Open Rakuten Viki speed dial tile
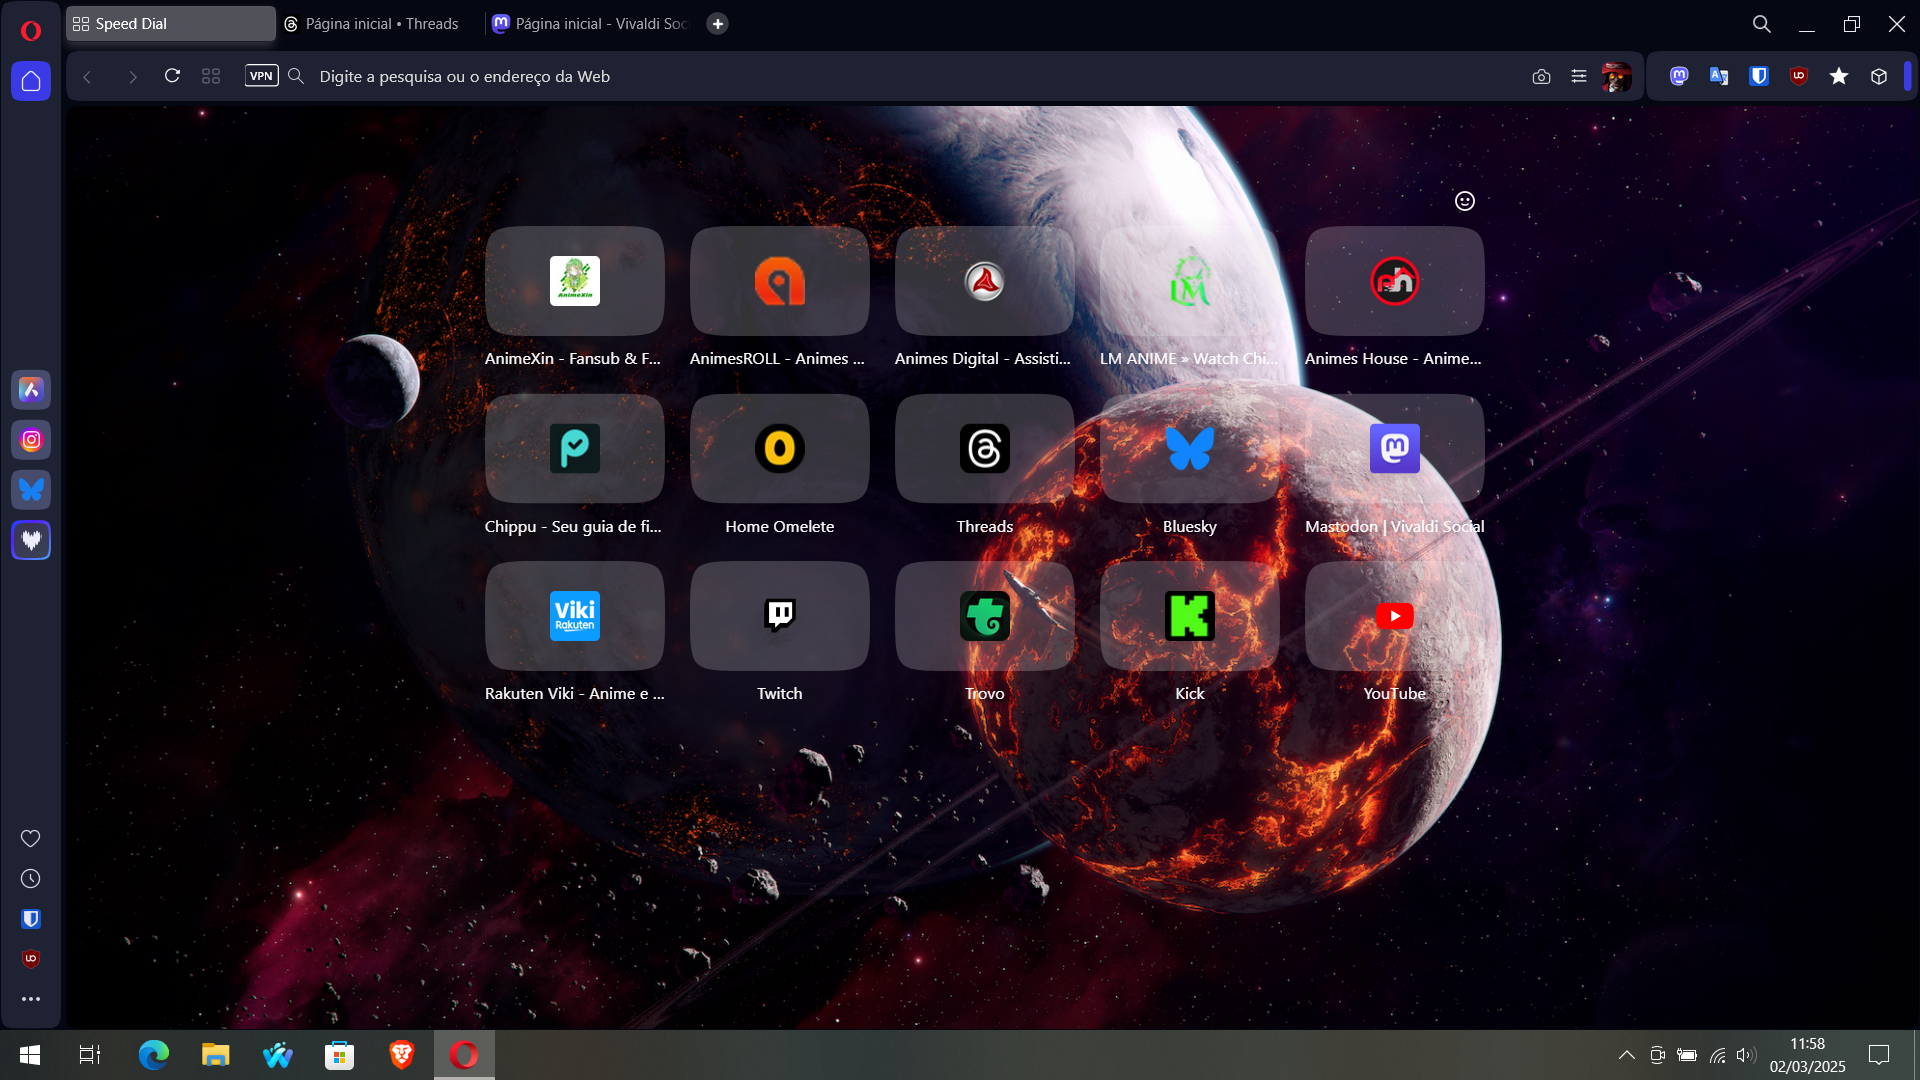Image resolution: width=1920 pixels, height=1080 pixels. (x=575, y=616)
